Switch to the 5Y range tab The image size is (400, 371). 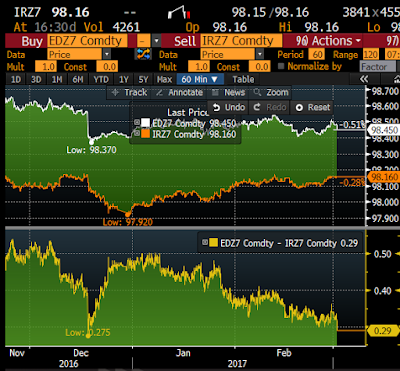144,79
